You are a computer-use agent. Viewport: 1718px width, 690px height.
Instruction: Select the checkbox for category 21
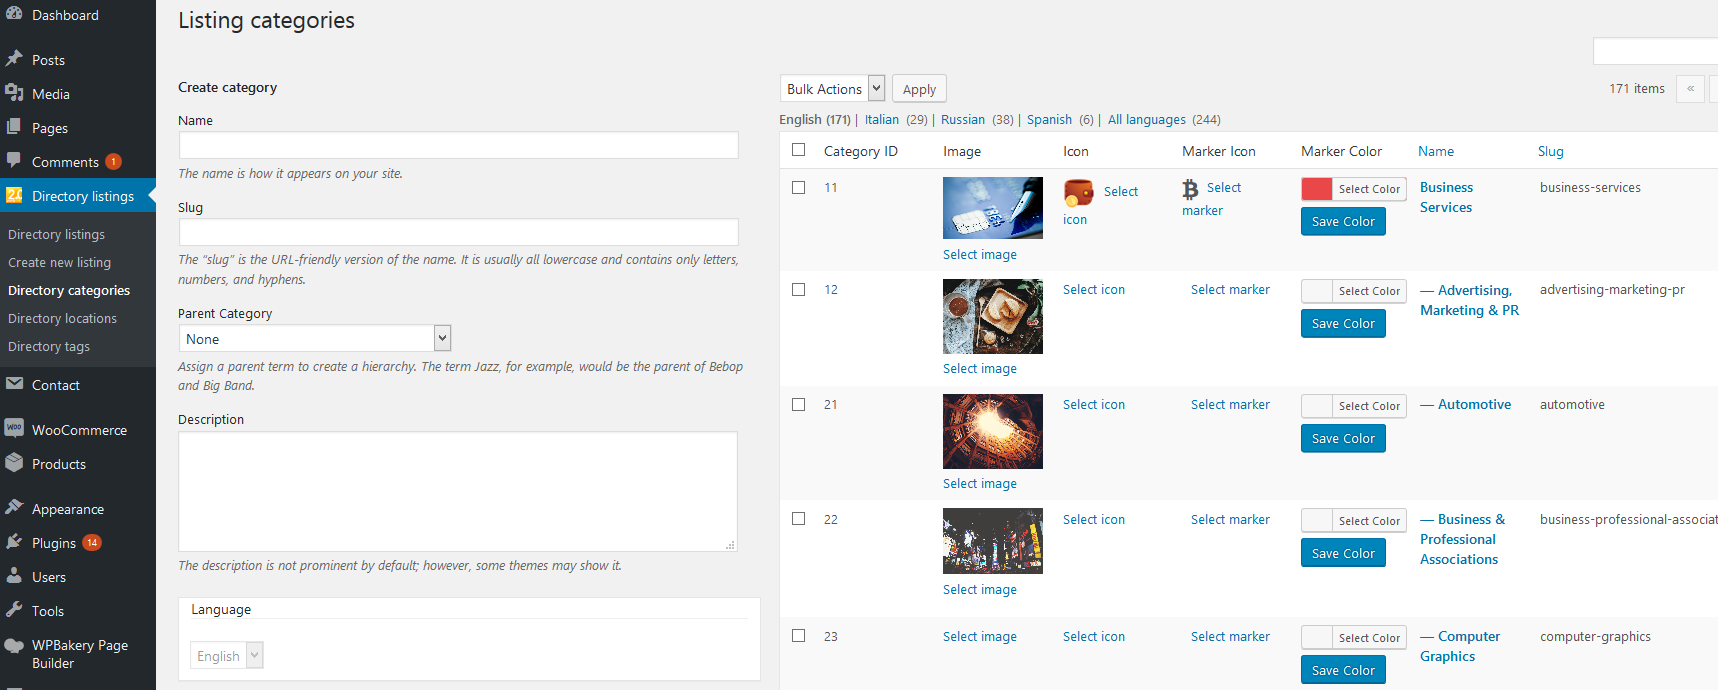point(798,405)
